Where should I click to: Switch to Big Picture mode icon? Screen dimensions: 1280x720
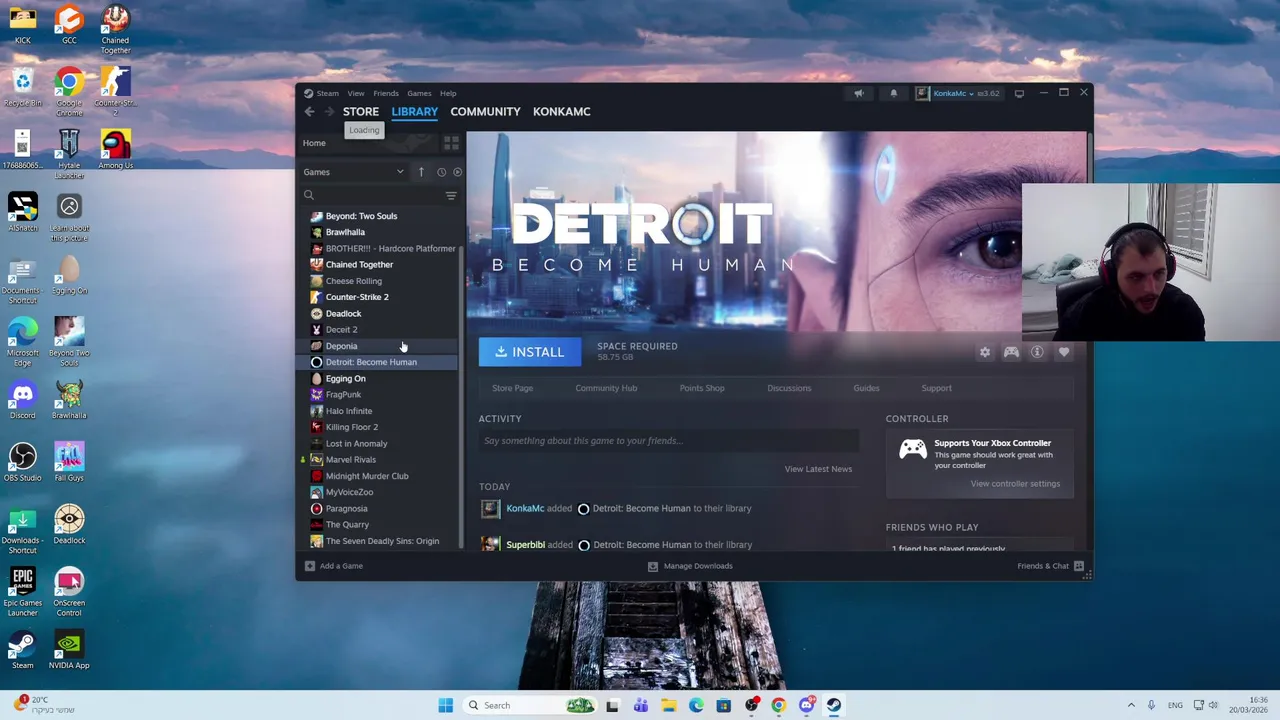tap(1019, 93)
